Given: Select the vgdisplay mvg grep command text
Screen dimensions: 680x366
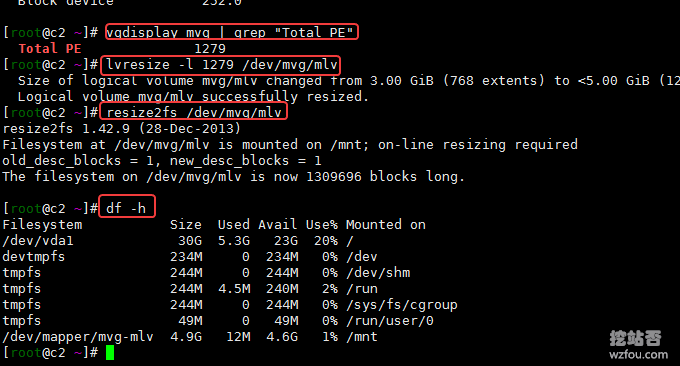Looking at the screenshot, I should click(x=230, y=33).
